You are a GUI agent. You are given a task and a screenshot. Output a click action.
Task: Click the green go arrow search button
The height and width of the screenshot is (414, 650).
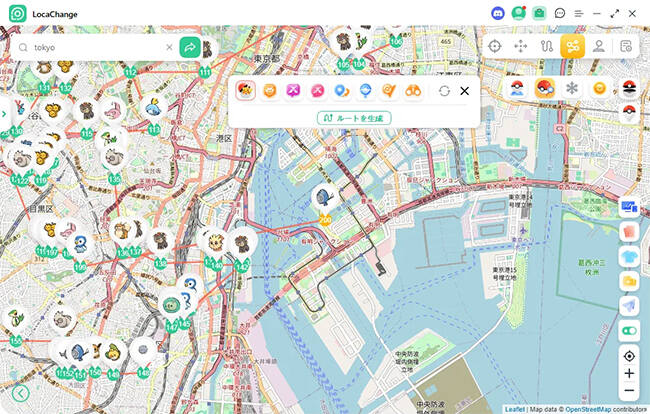(x=190, y=47)
